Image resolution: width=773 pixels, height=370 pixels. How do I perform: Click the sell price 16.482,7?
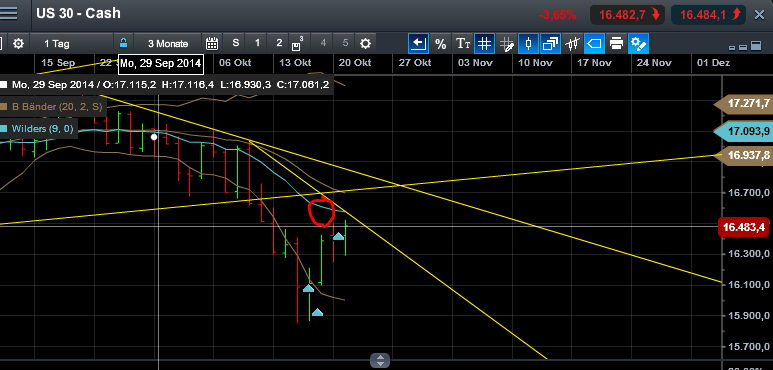coord(628,14)
